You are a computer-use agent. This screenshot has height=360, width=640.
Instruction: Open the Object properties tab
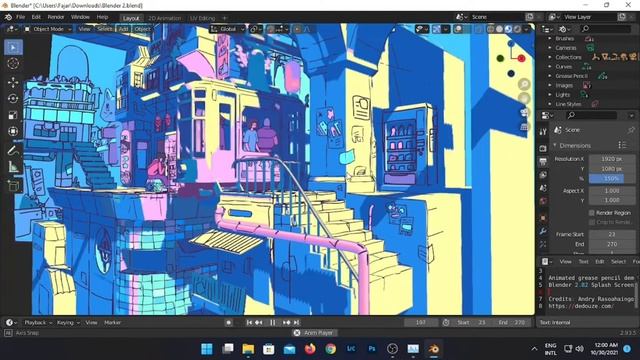(543, 218)
